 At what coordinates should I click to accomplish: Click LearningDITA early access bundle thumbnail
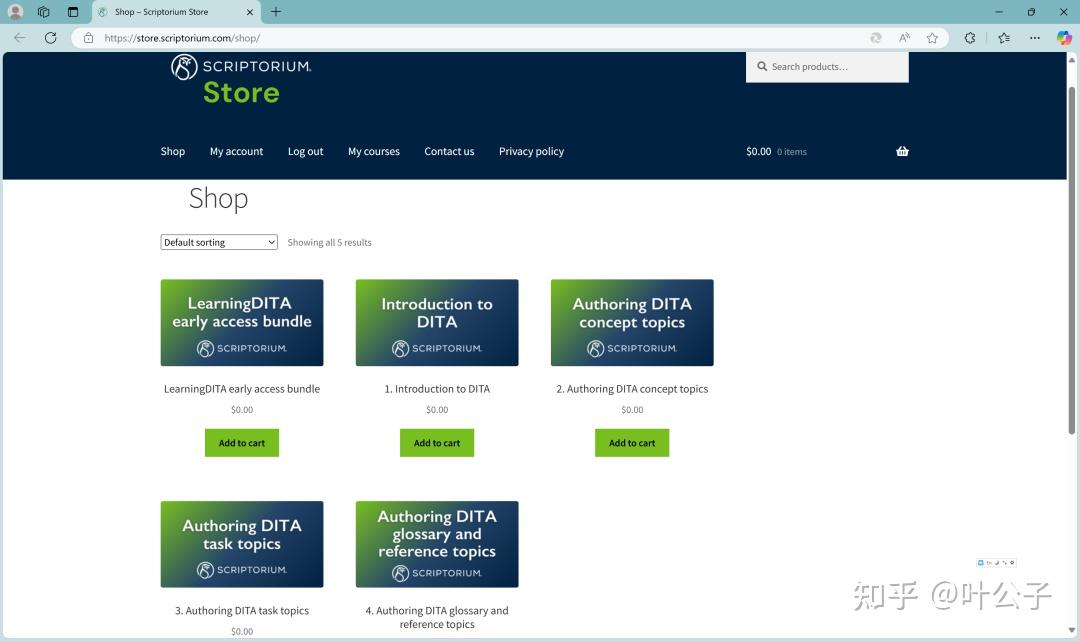[242, 322]
